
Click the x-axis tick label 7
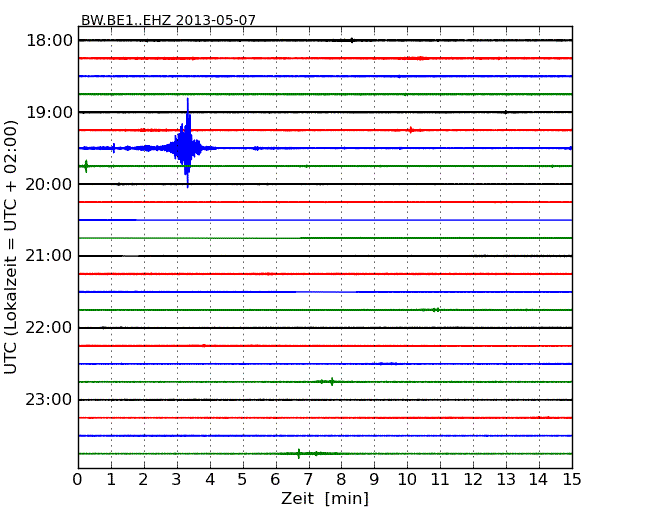(x=308, y=480)
